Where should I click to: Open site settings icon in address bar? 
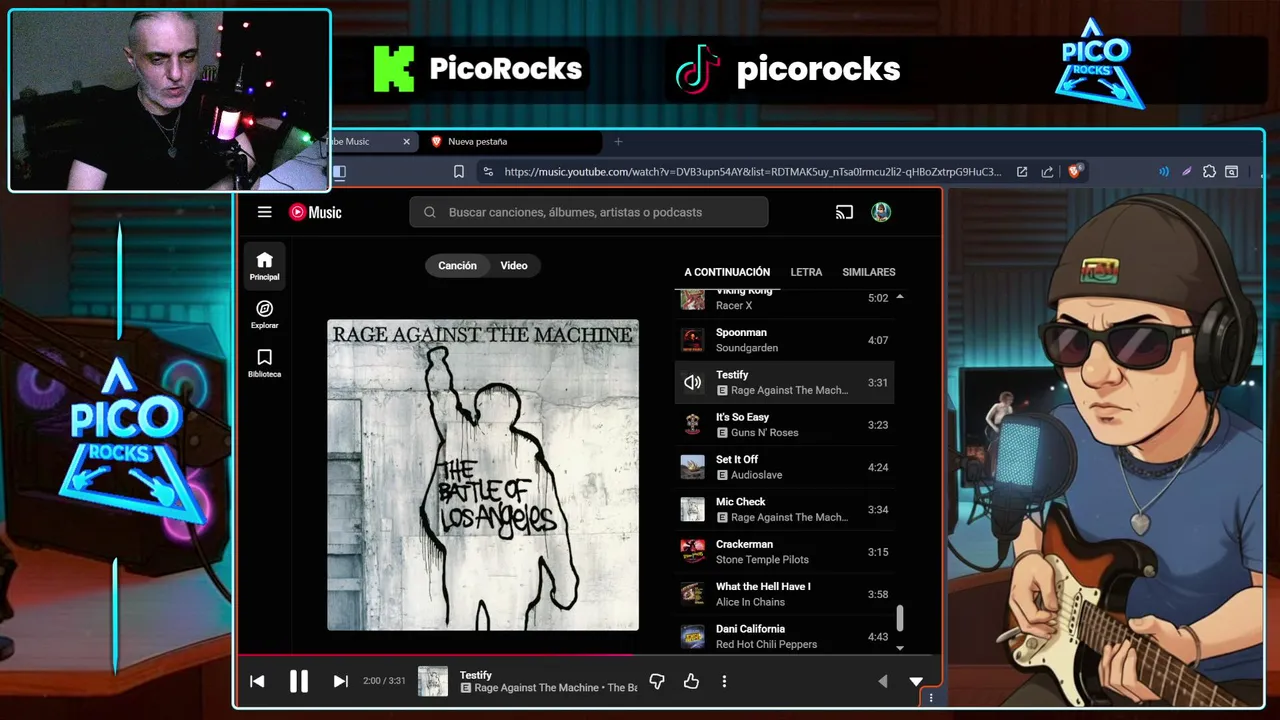488,171
